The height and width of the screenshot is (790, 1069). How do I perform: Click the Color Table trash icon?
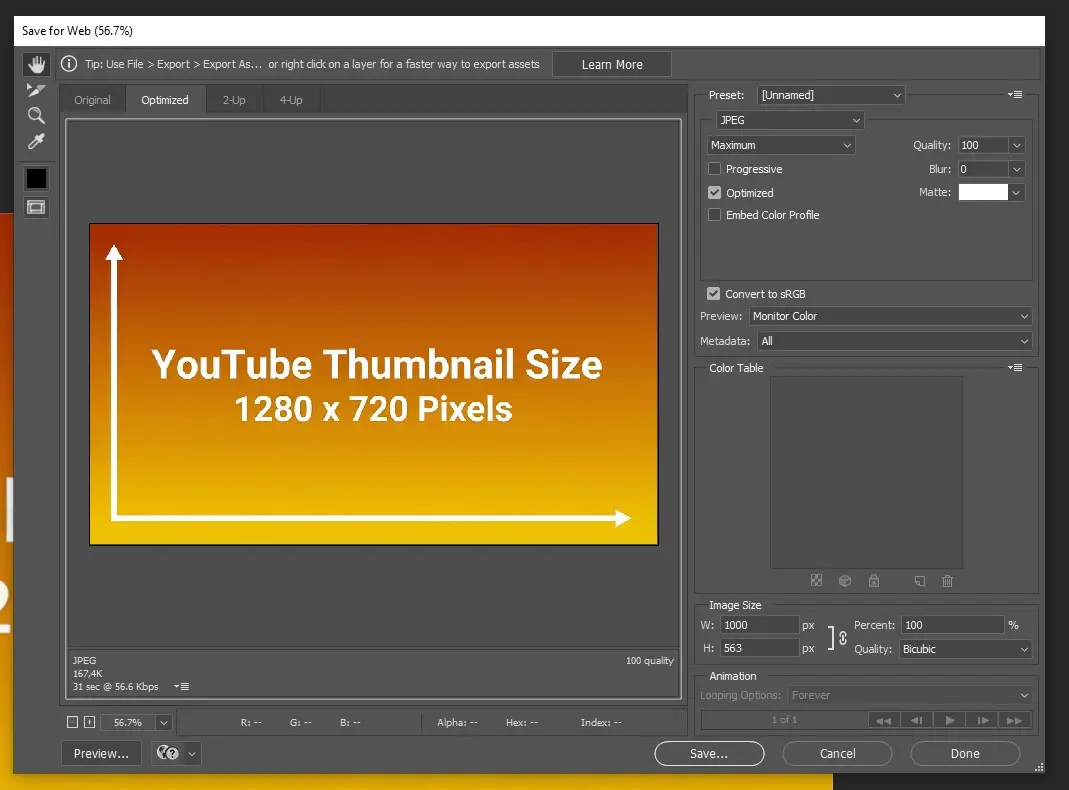point(947,580)
